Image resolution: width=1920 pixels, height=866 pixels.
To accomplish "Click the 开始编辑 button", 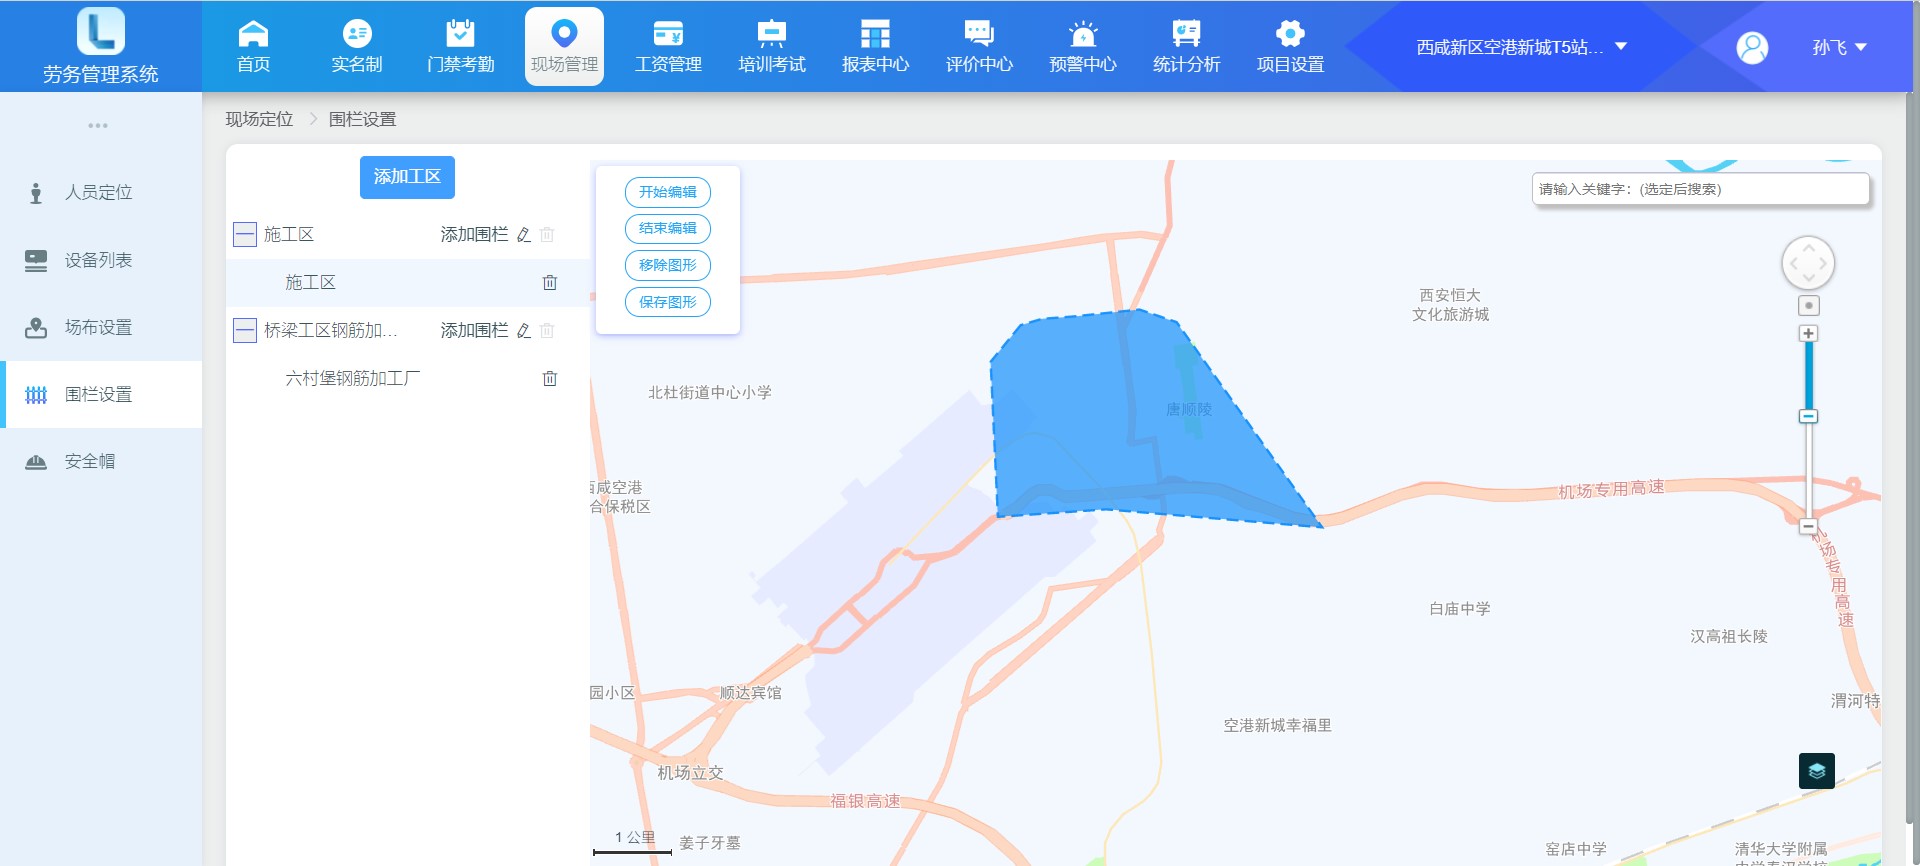I will point(667,192).
